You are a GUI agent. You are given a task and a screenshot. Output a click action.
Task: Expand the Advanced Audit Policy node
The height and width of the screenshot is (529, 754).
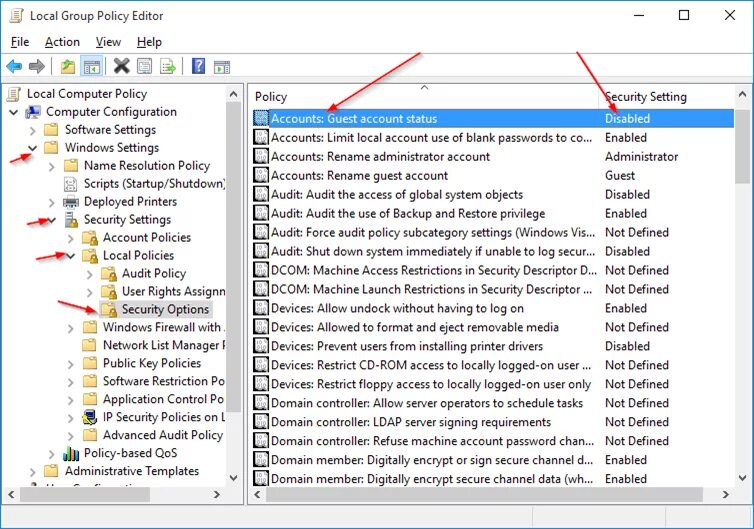[x=71, y=436]
